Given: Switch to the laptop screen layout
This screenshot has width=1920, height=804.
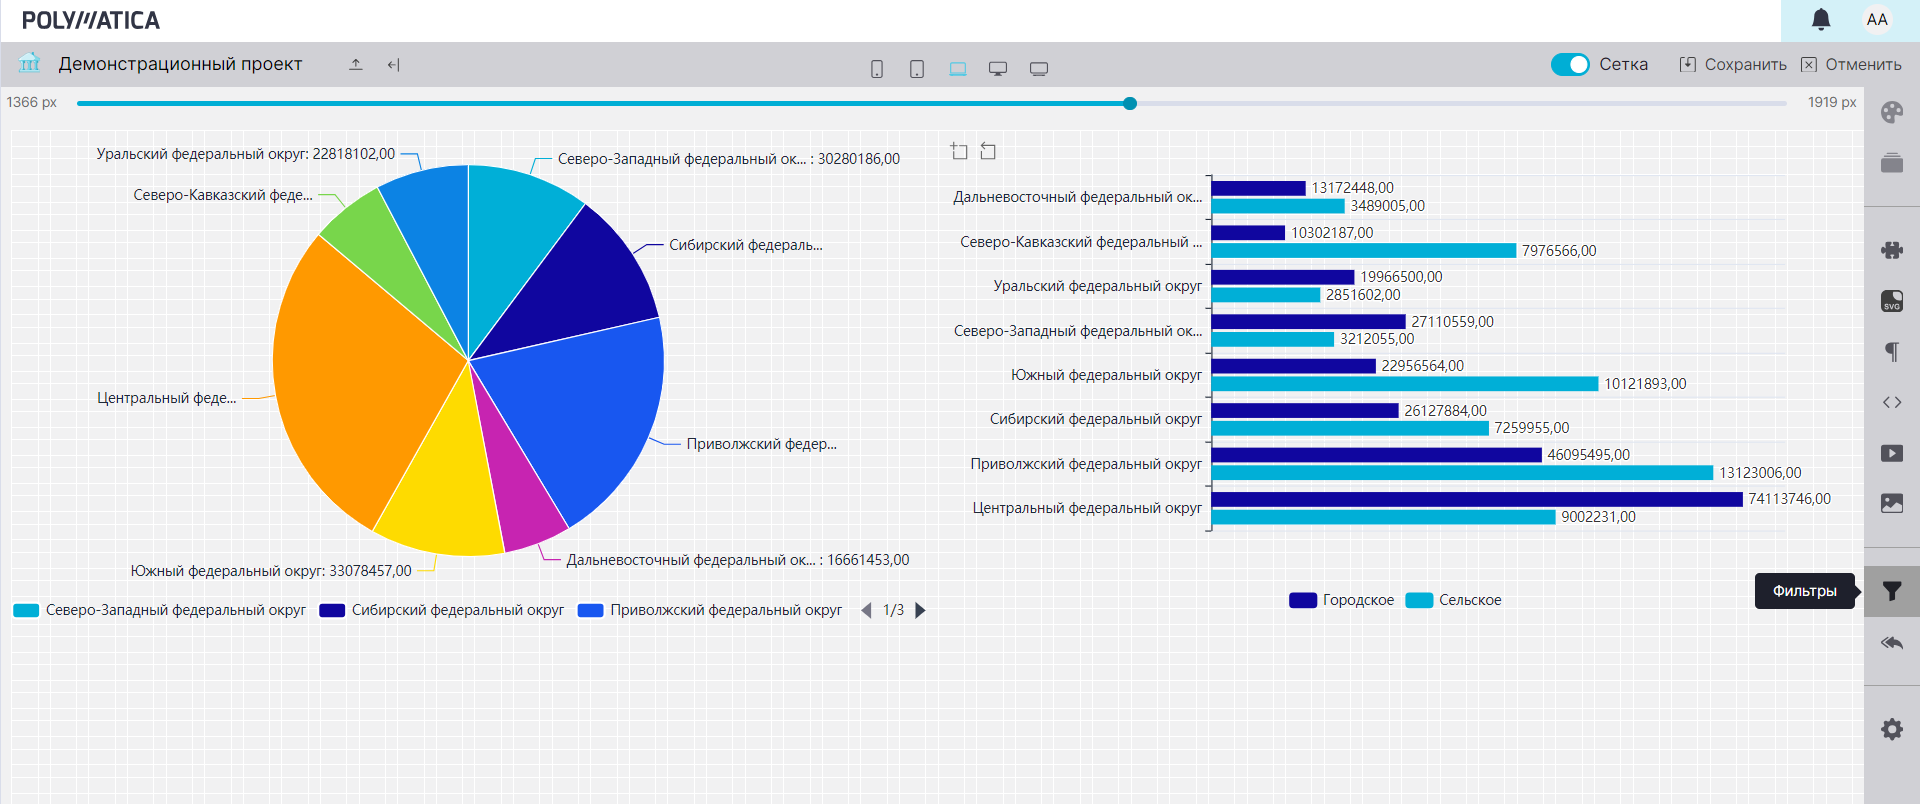Looking at the screenshot, I should point(957,68).
